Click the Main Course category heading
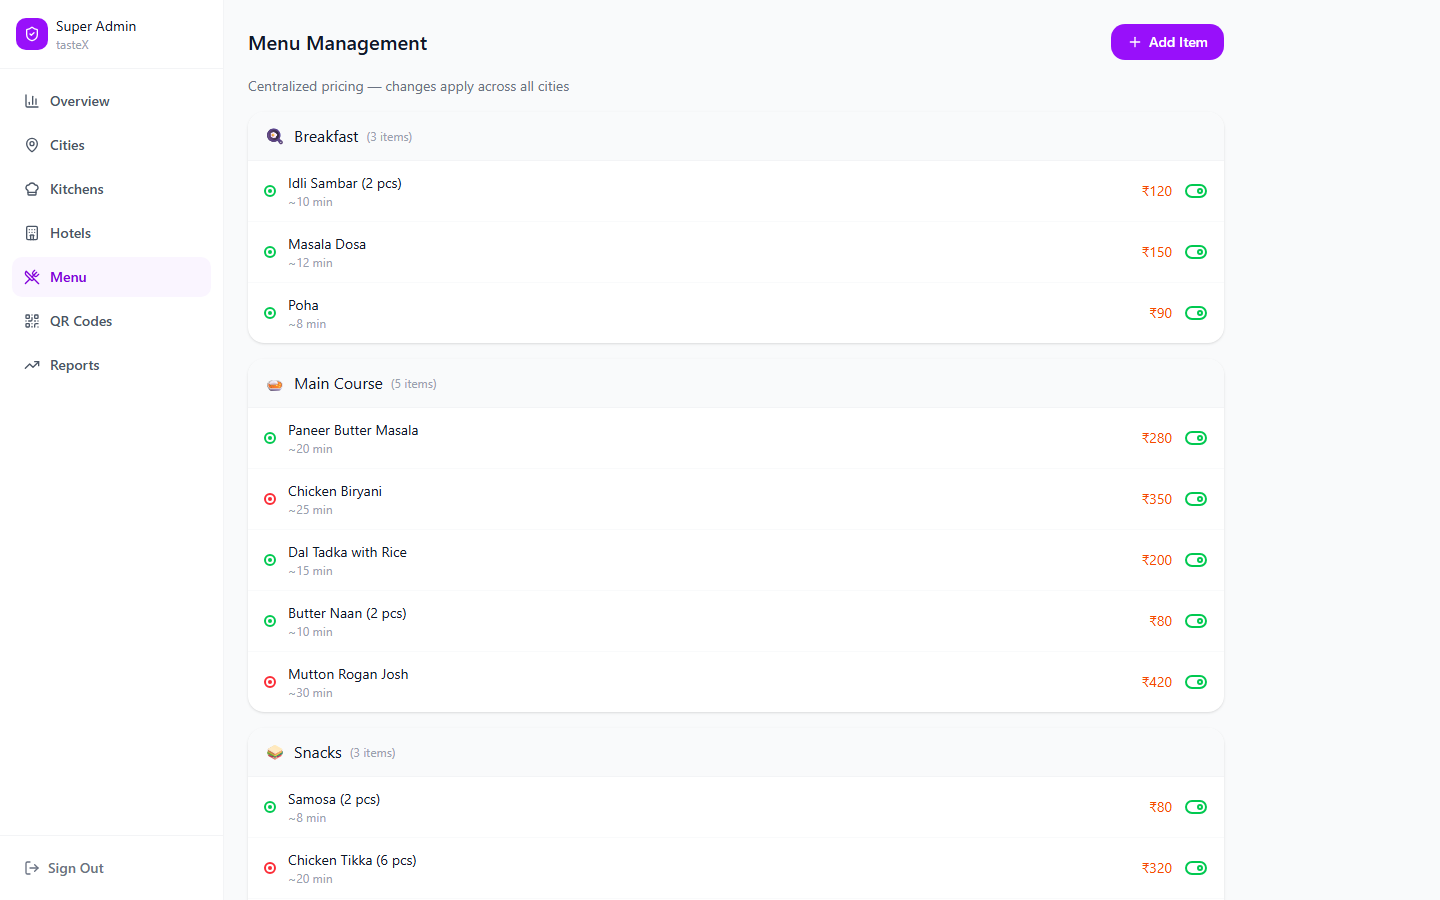Viewport: 1440px width, 900px height. 338,384
